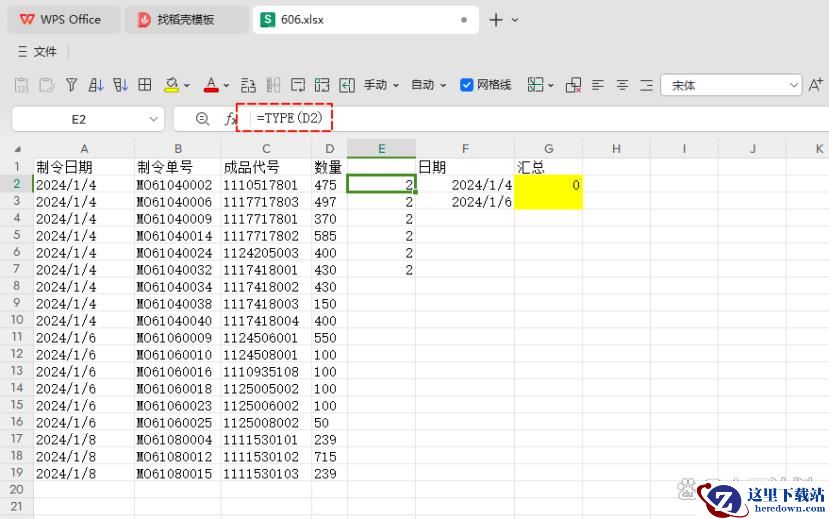Open the 文件 file menu
The height and width of the screenshot is (519, 829).
click(37, 51)
